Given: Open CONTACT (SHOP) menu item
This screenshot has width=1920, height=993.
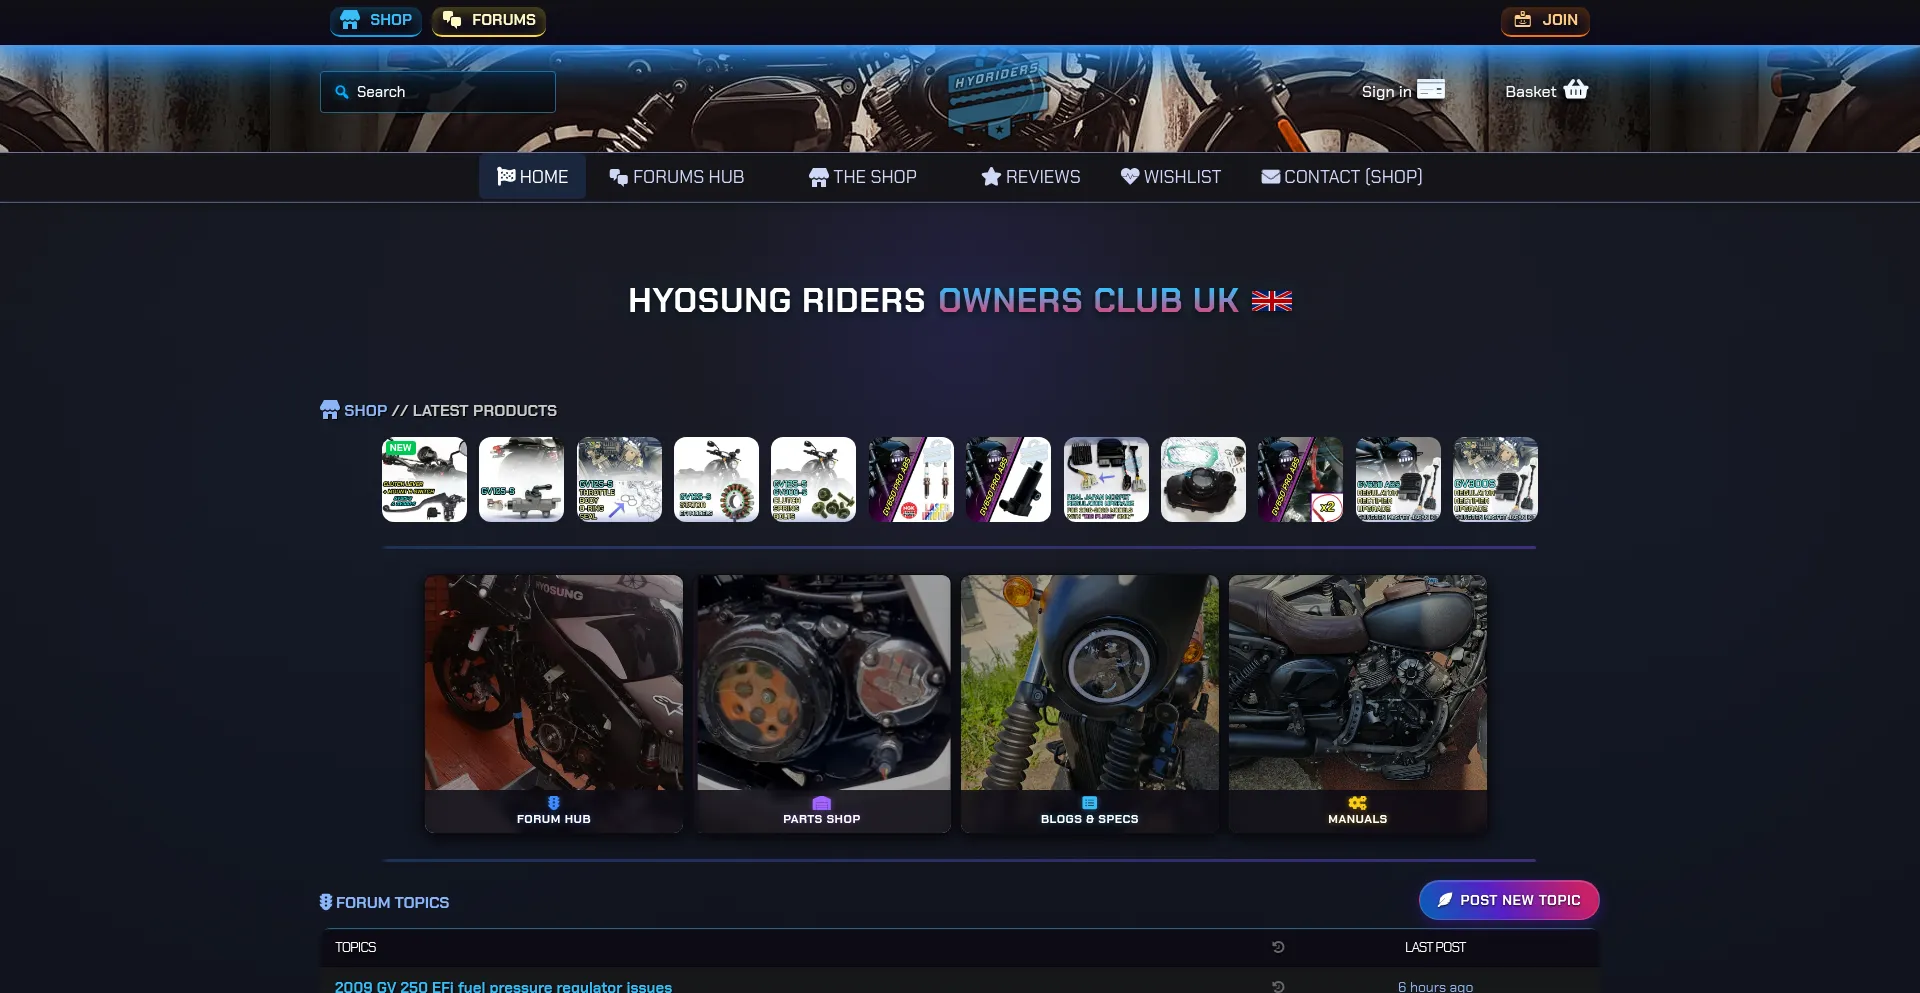Looking at the screenshot, I should click(1342, 177).
